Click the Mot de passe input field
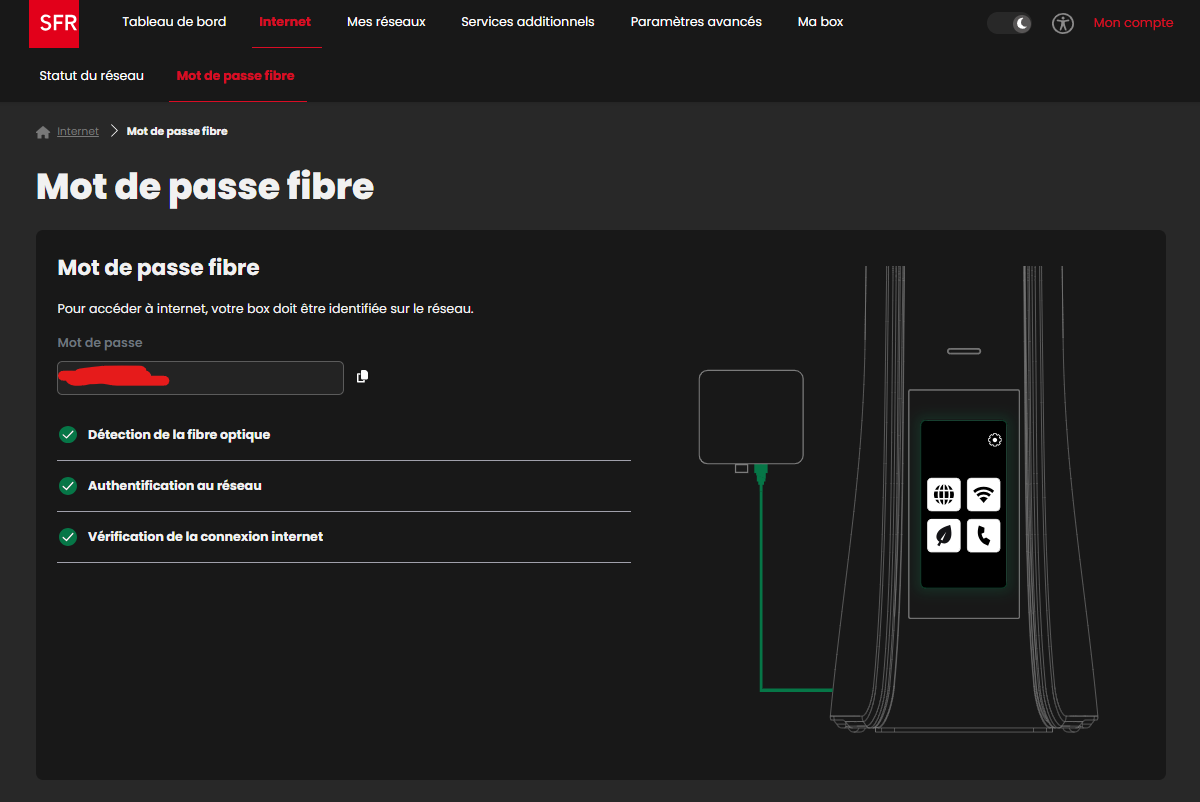1200x802 pixels. pos(200,378)
